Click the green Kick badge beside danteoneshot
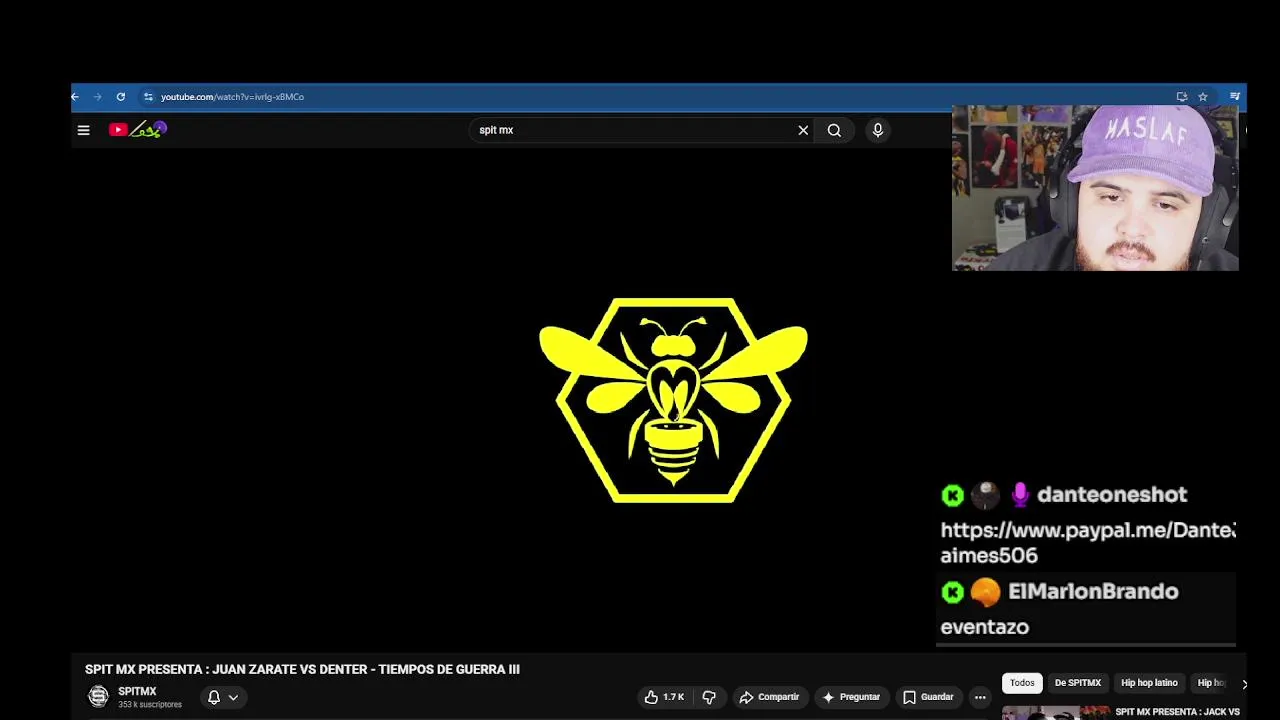This screenshot has width=1280, height=720. 953,495
